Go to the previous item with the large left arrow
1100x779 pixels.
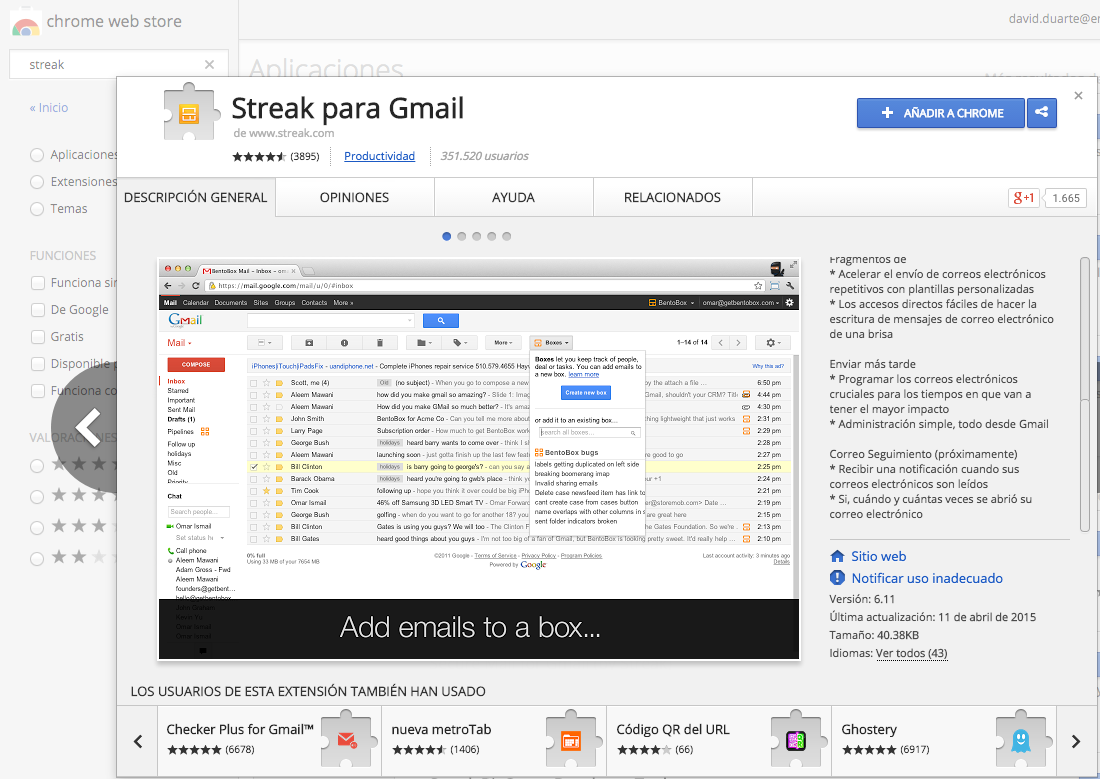(x=88, y=426)
